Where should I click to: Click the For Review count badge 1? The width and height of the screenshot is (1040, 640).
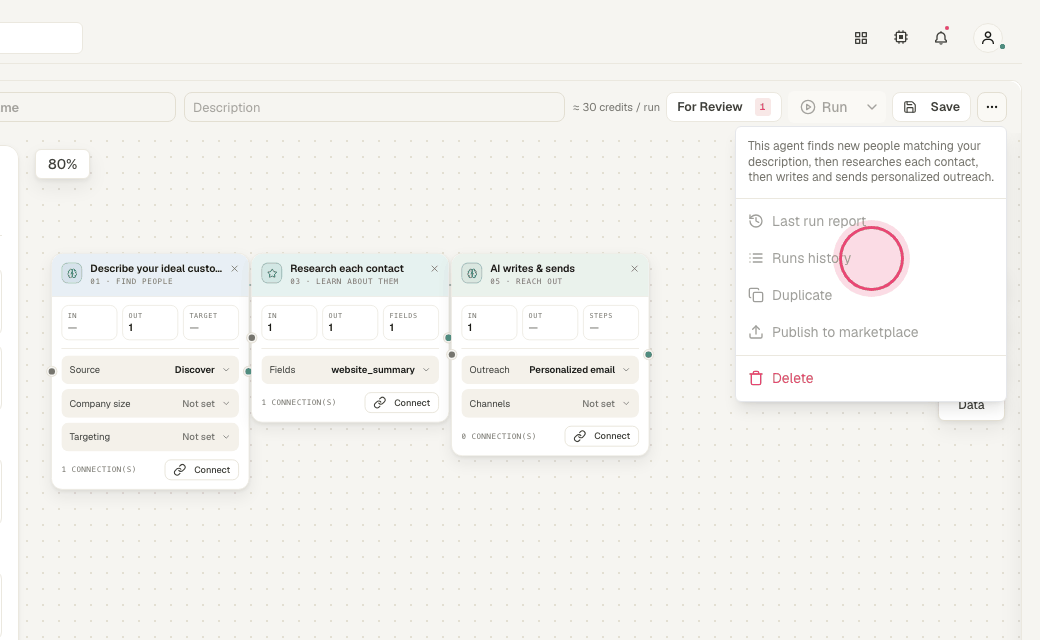coord(763,107)
